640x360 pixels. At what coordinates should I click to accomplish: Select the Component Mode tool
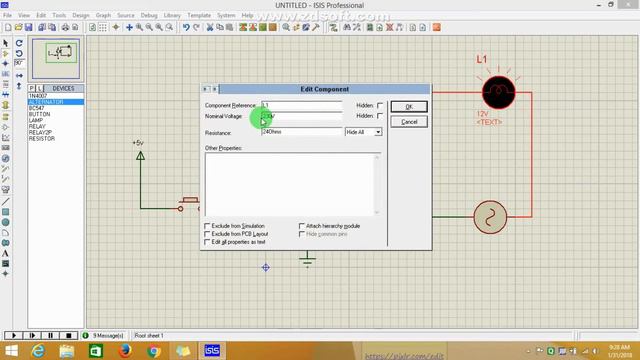point(5,53)
